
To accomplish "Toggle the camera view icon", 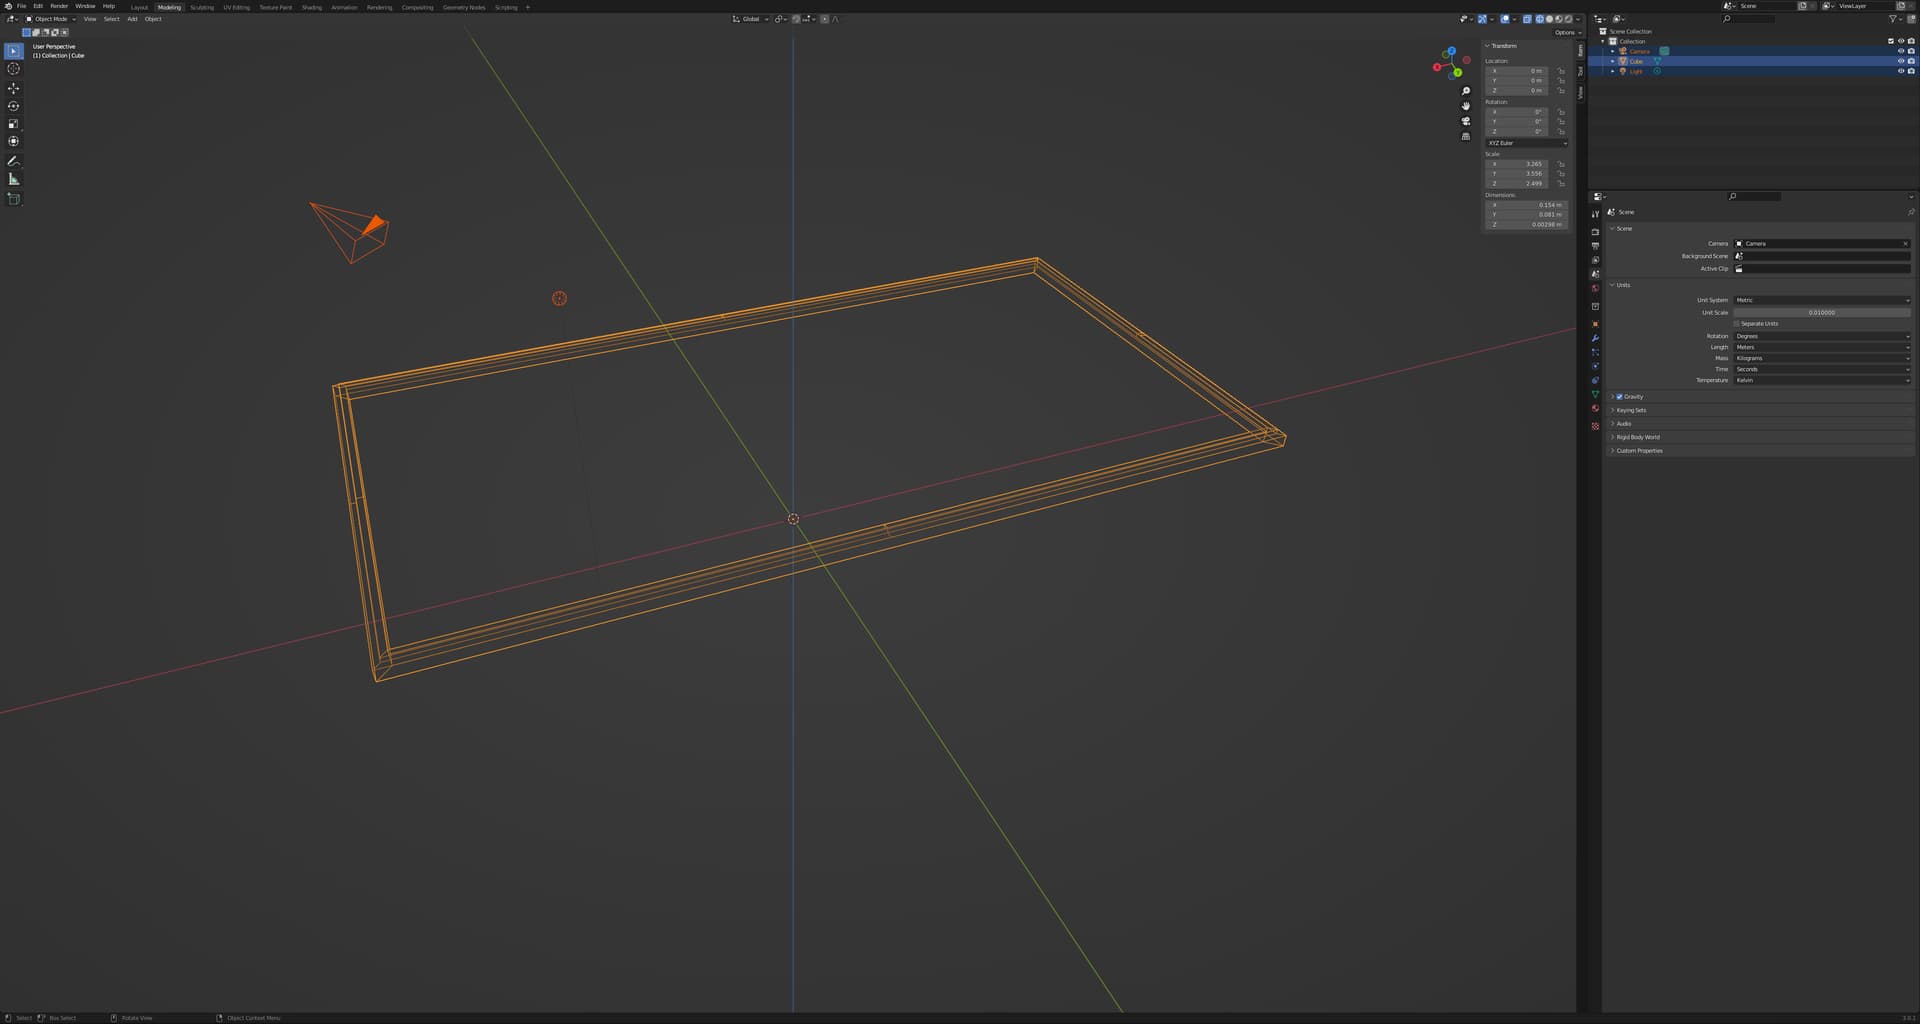I will pyautogui.click(x=1466, y=121).
